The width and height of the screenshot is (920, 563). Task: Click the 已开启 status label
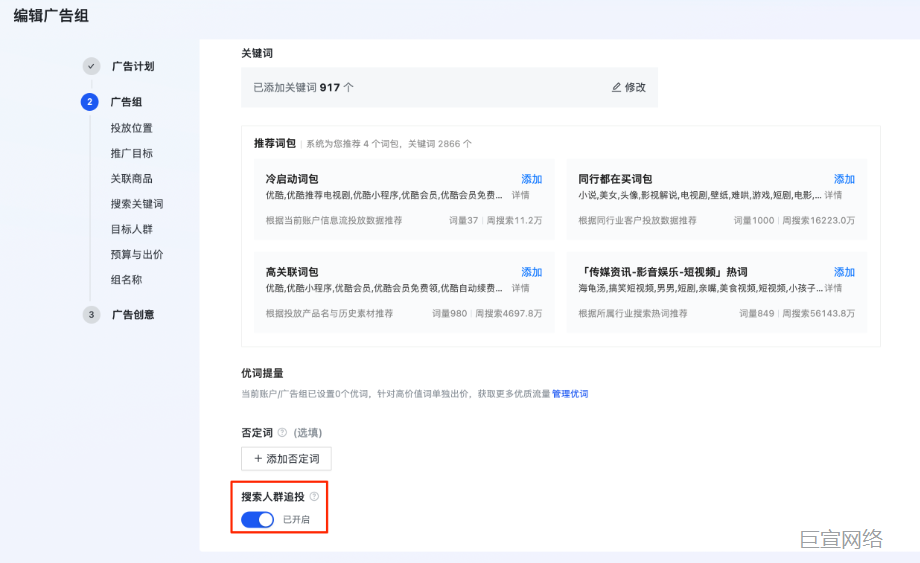[296, 520]
